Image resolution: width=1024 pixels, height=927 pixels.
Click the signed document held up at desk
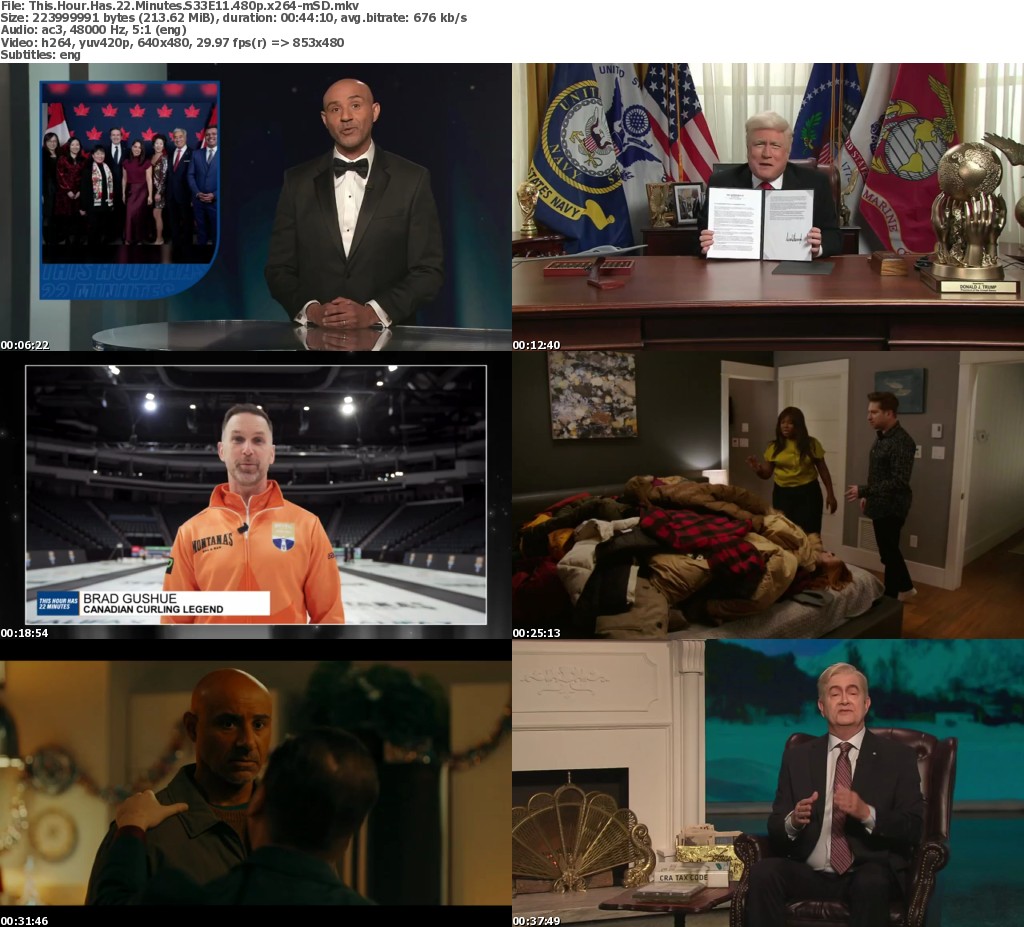pyautogui.click(x=760, y=224)
